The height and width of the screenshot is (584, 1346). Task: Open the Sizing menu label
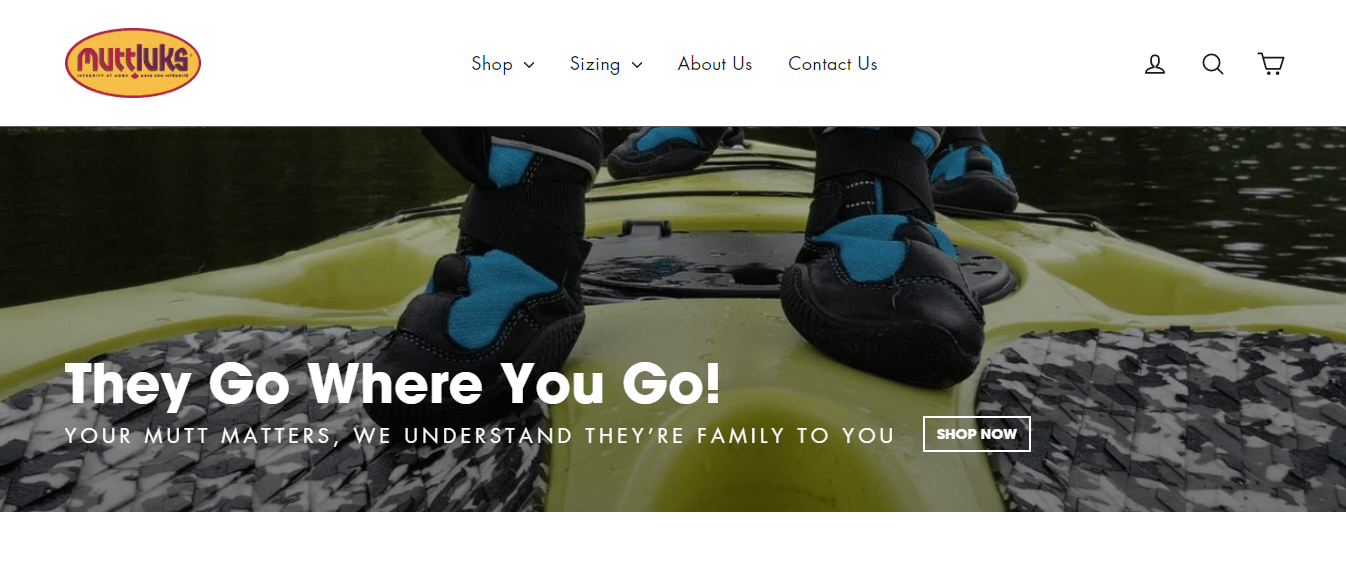coord(595,64)
